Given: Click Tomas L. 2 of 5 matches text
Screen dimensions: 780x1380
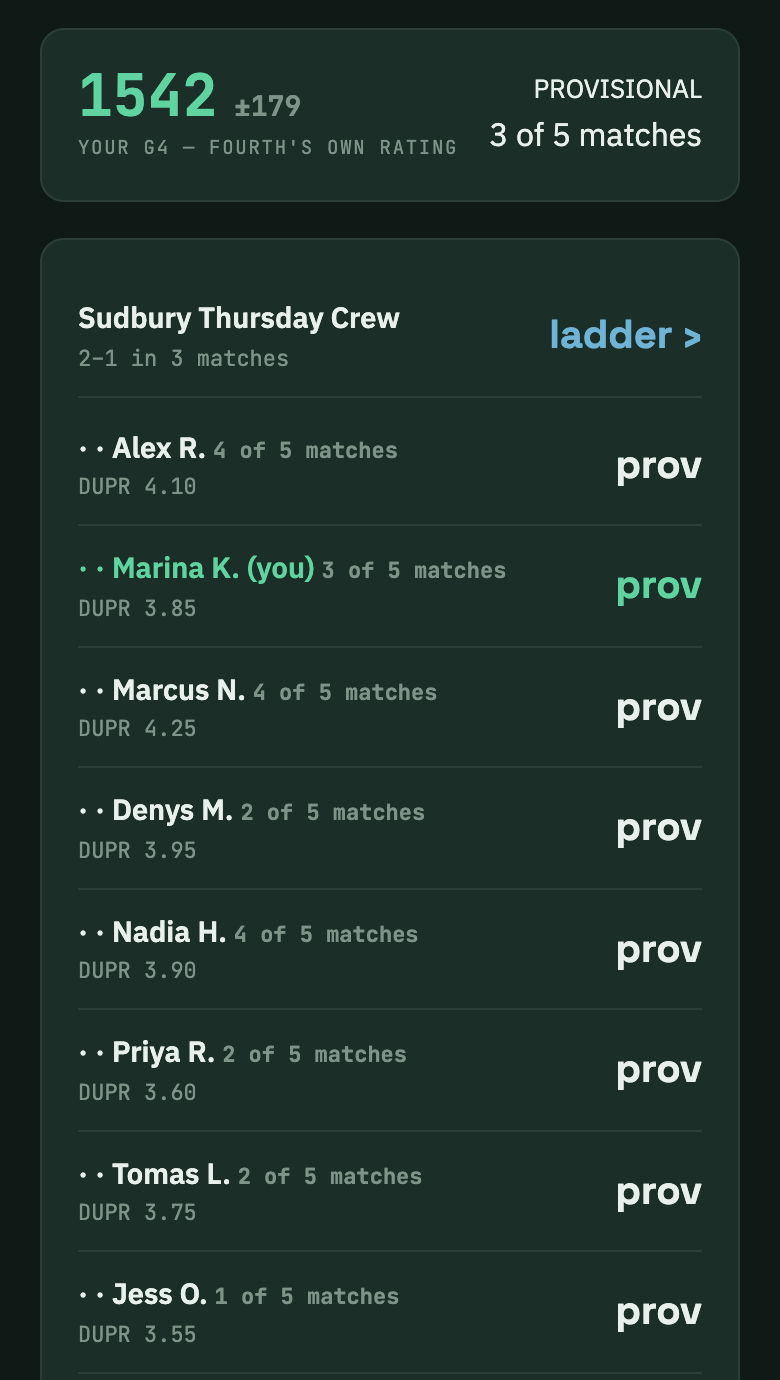Looking at the screenshot, I should (267, 1175).
